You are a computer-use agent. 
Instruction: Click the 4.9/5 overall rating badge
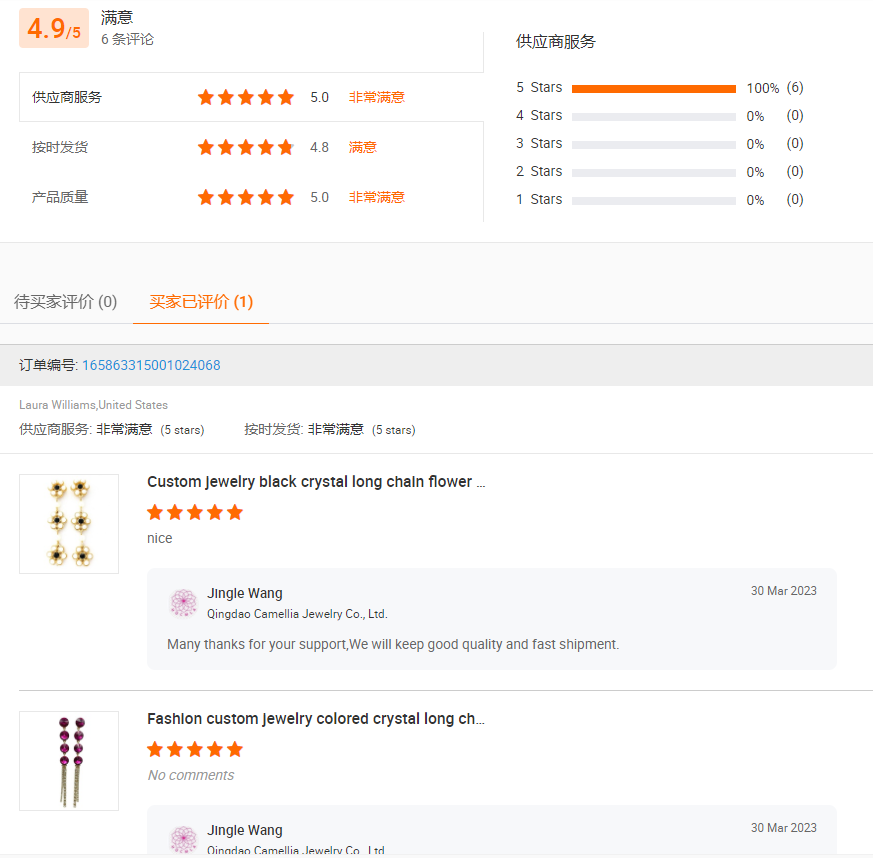(x=54, y=29)
